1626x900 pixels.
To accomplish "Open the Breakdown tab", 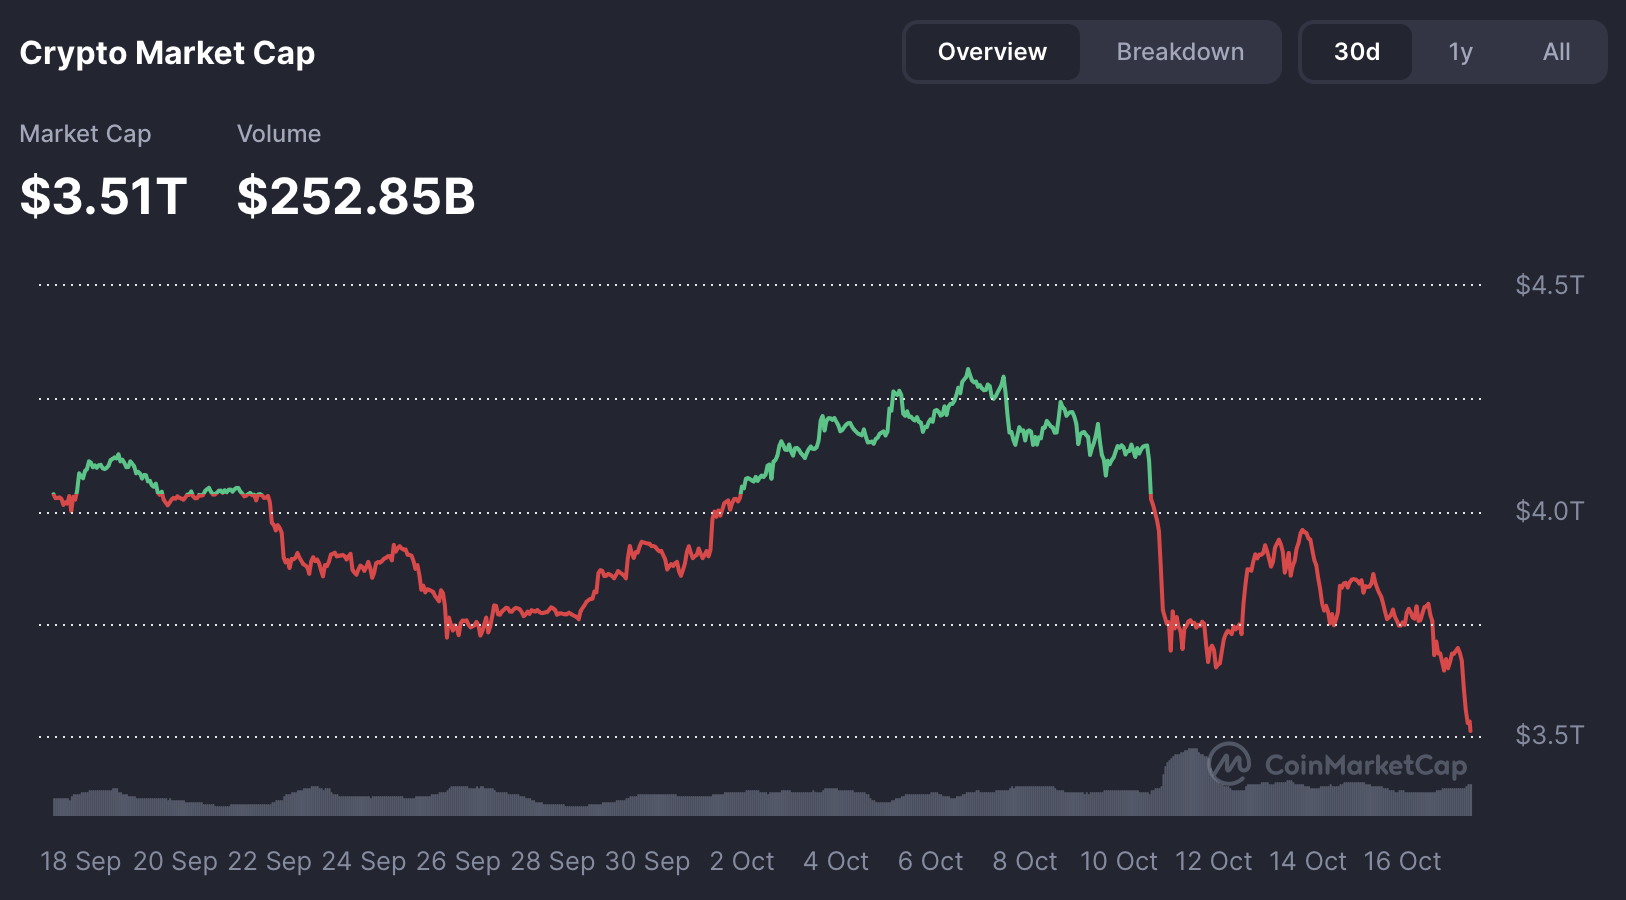I will click(x=1180, y=52).
